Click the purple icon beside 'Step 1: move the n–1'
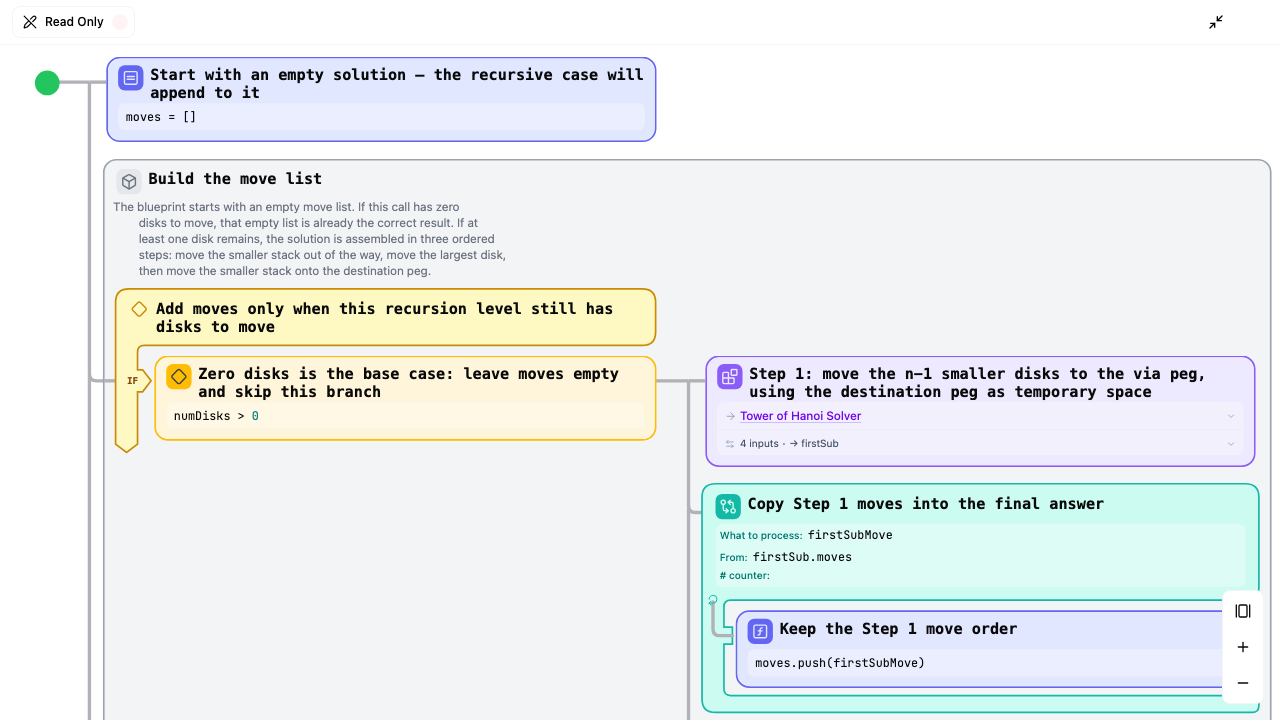 pos(730,377)
